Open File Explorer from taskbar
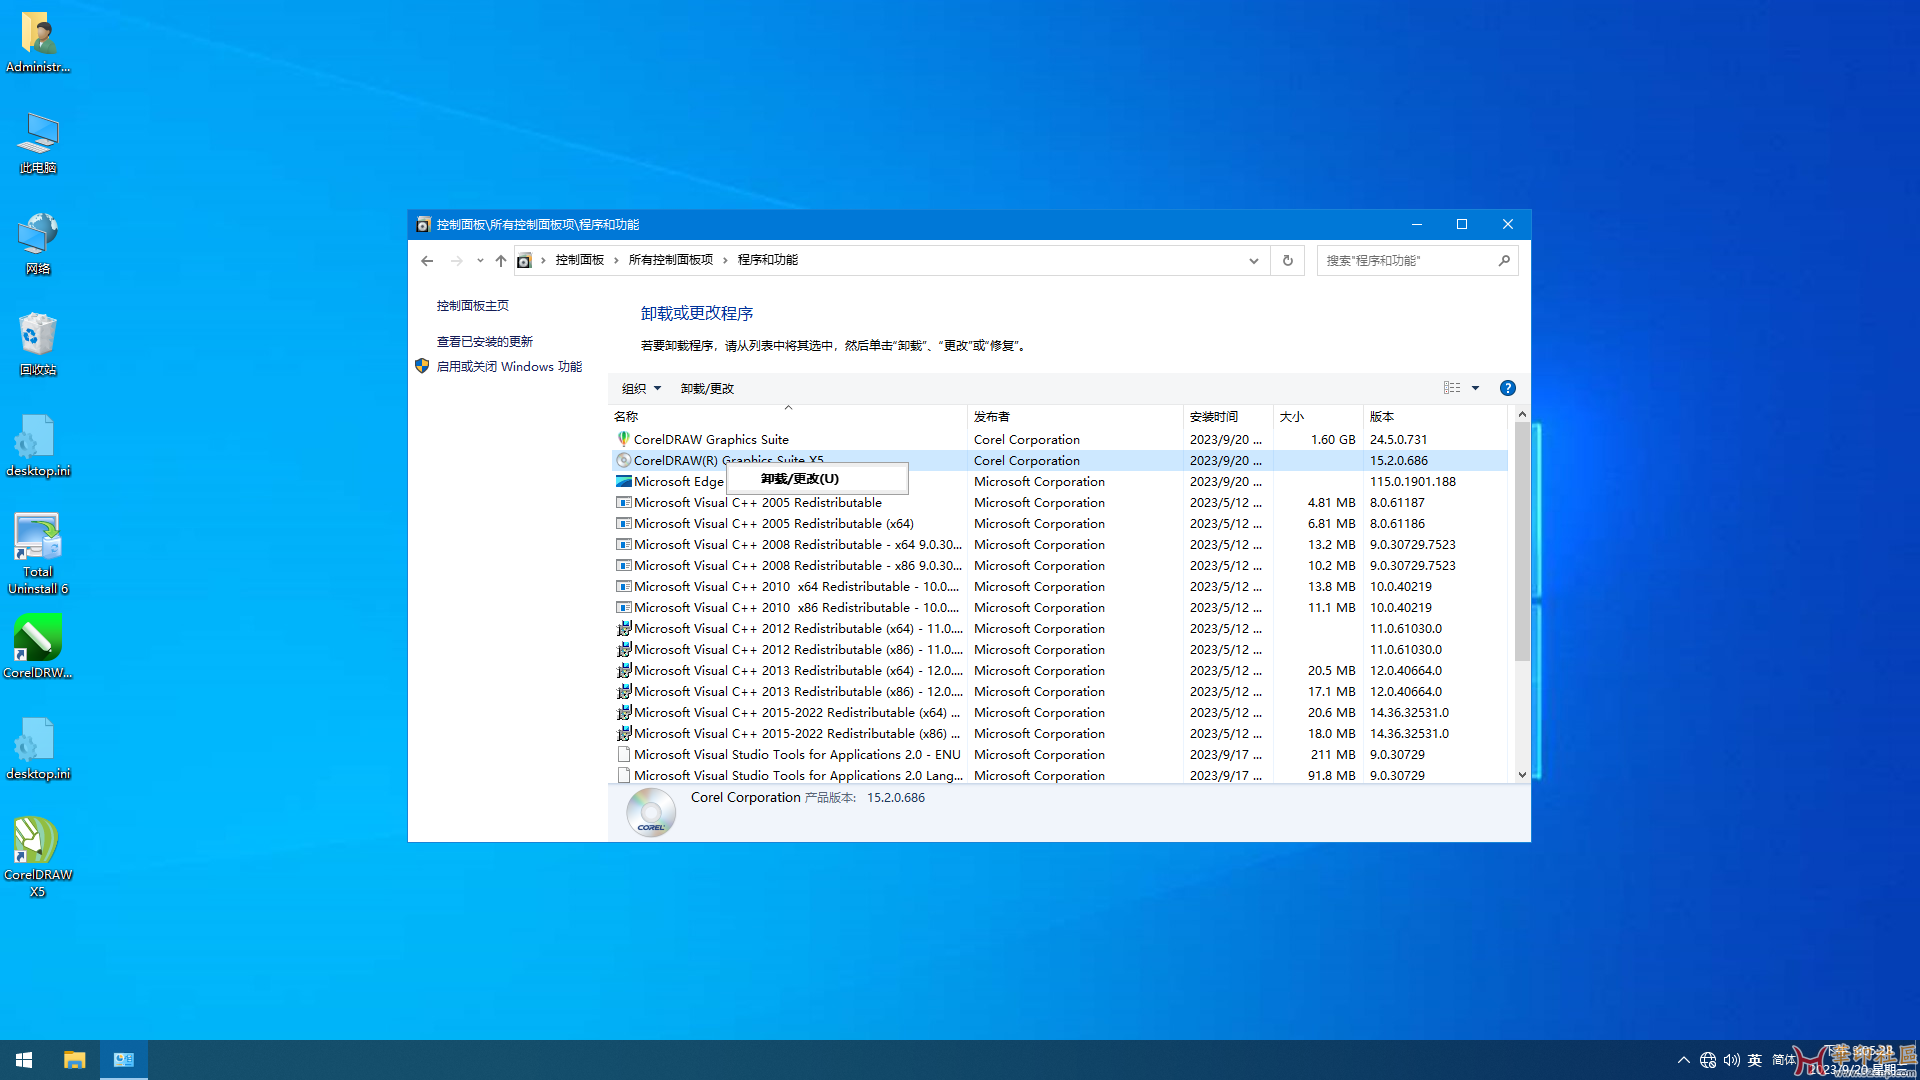 pos(74,1060)
